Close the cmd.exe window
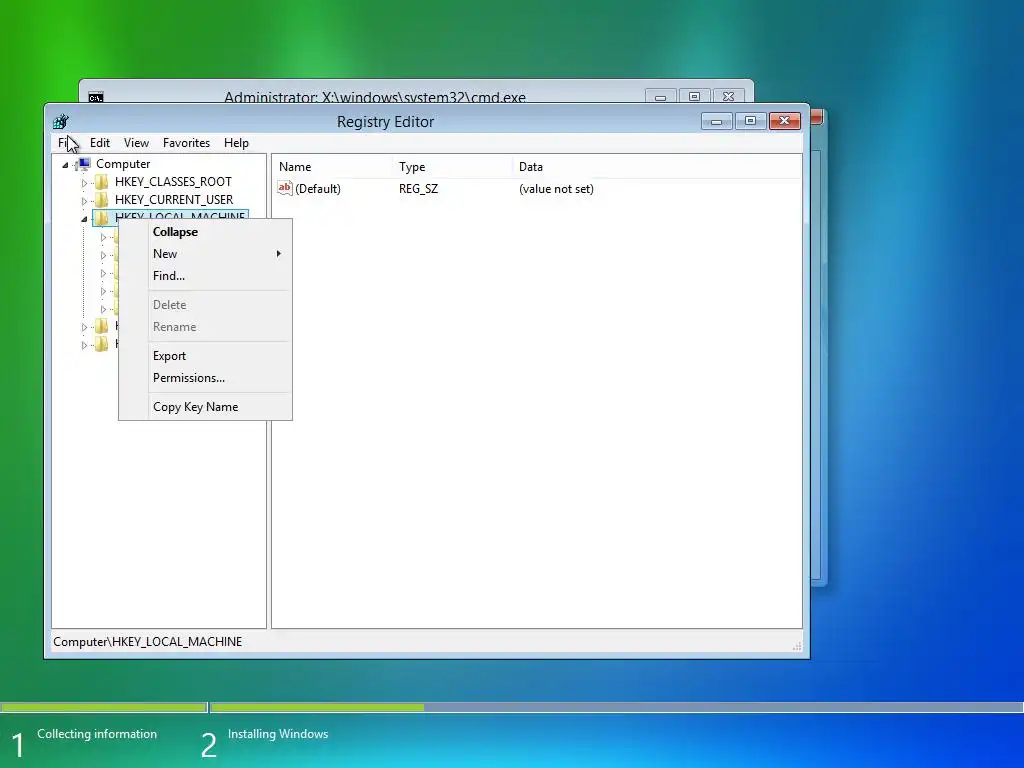This screenshot has height=768, width=1024. click(x=729, y=97)
